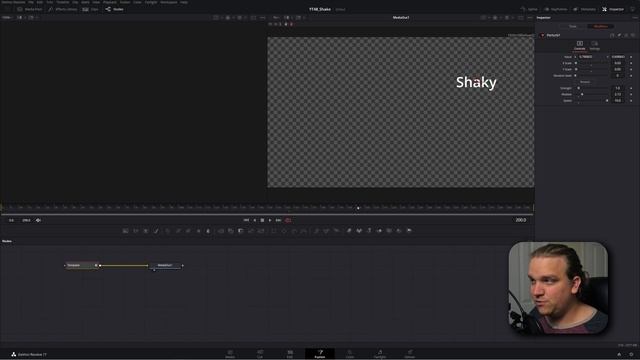Screen dimensions: 640x360
Task: Open the left viewer more options menu
Action: pyautogui.click(x=262, y=18)
